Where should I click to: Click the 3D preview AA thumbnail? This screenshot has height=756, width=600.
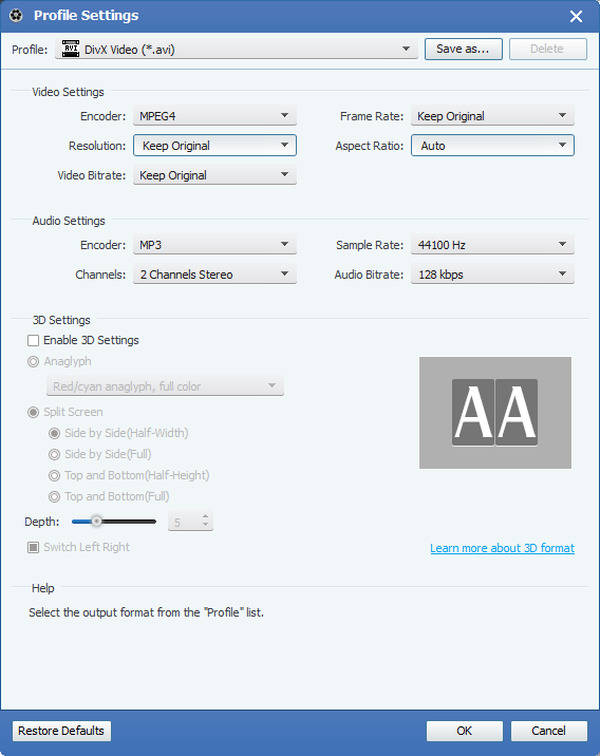pyautogui.click(x=495, y=412)
